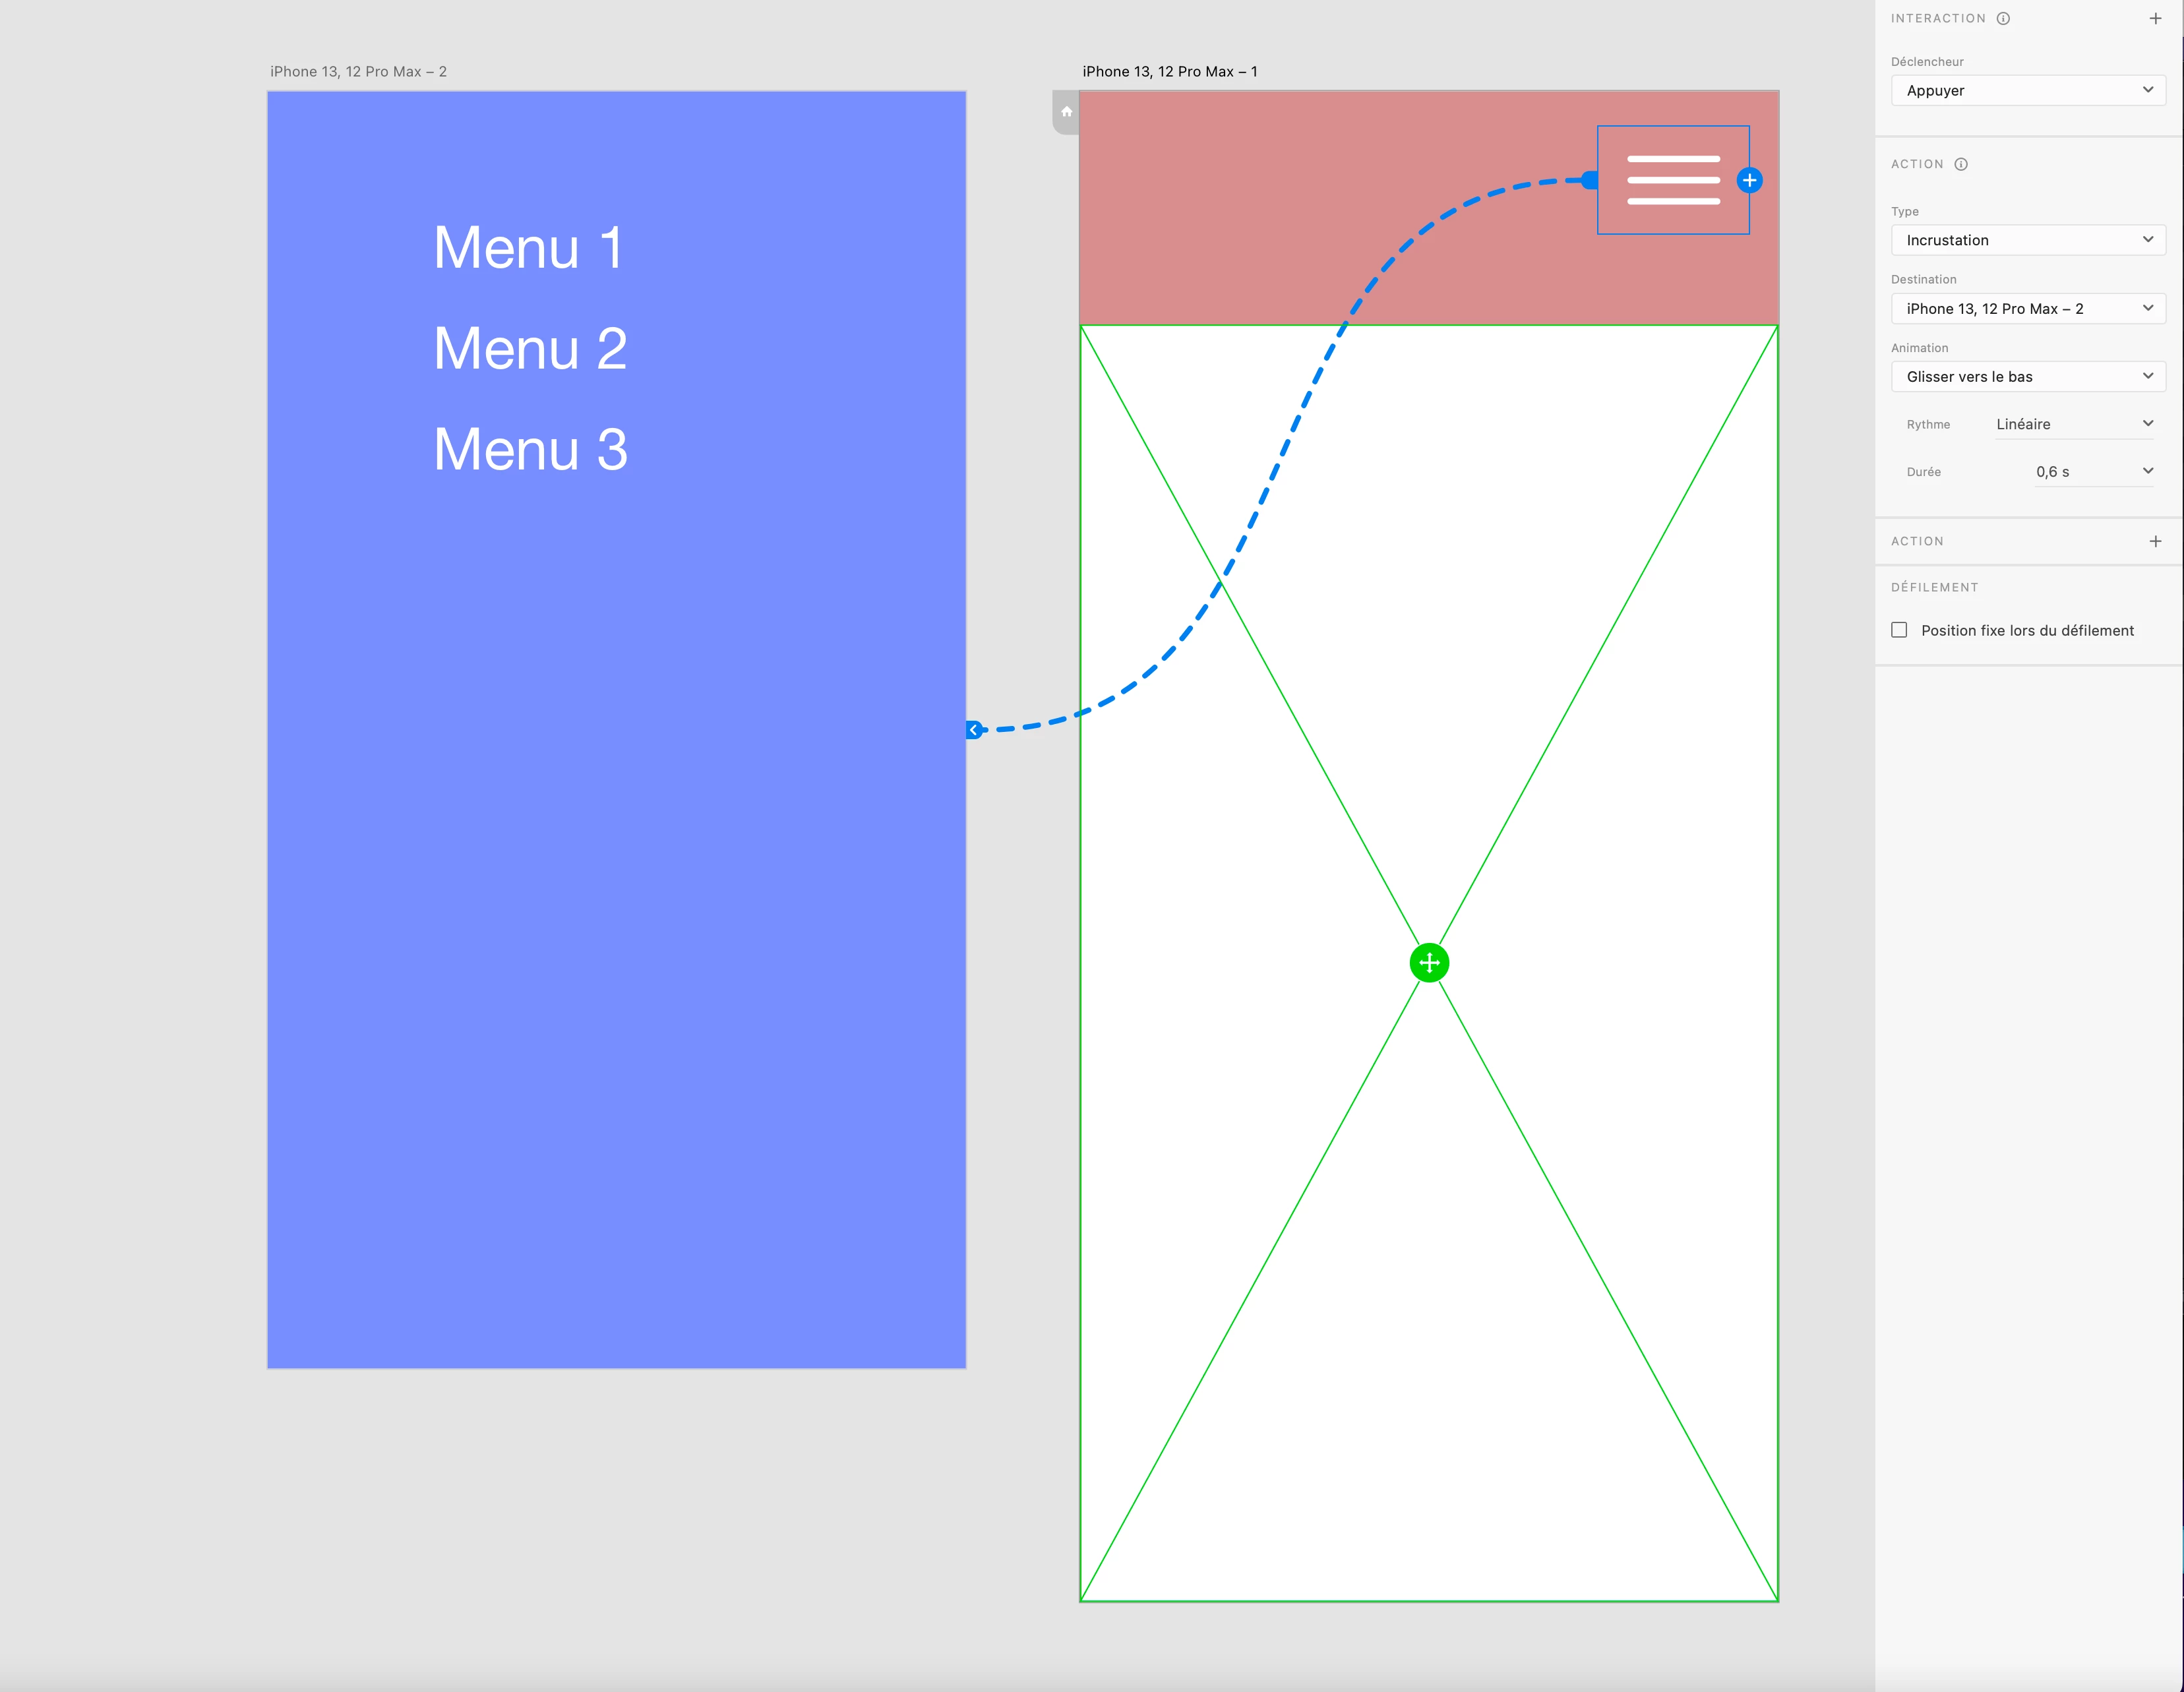The width and height of the screenshot is (2184, 1692).
Task: Add a new interaction with plus icon
Action: 2155,19
